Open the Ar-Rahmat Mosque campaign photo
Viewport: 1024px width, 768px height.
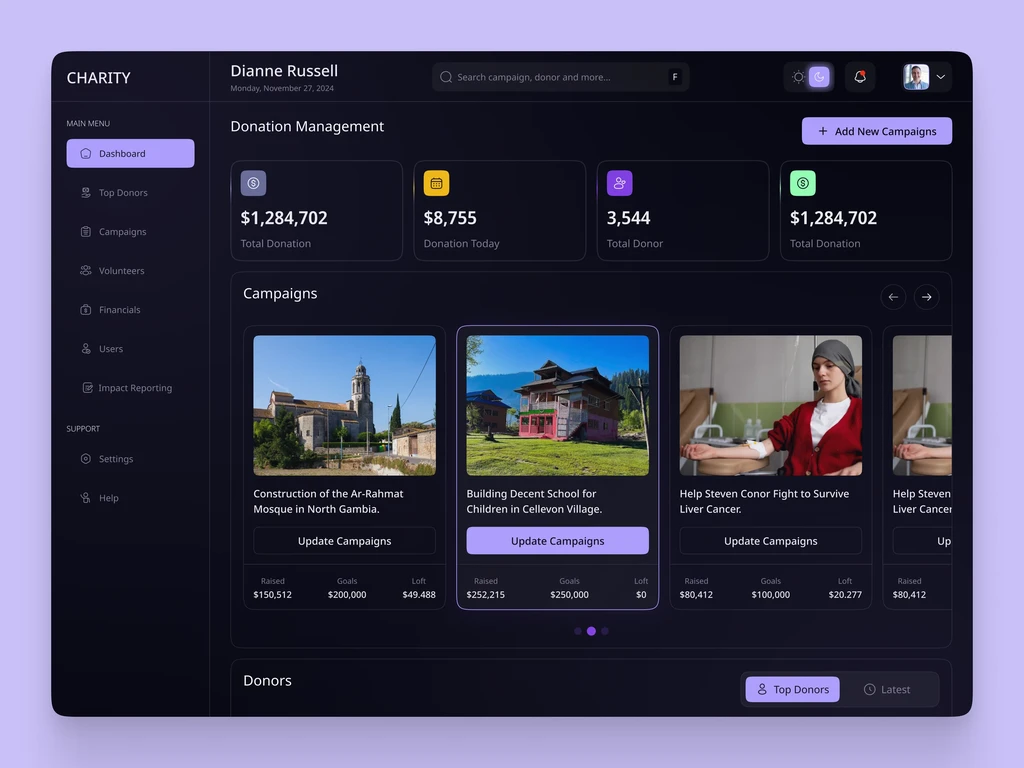(x=344, y=406)
